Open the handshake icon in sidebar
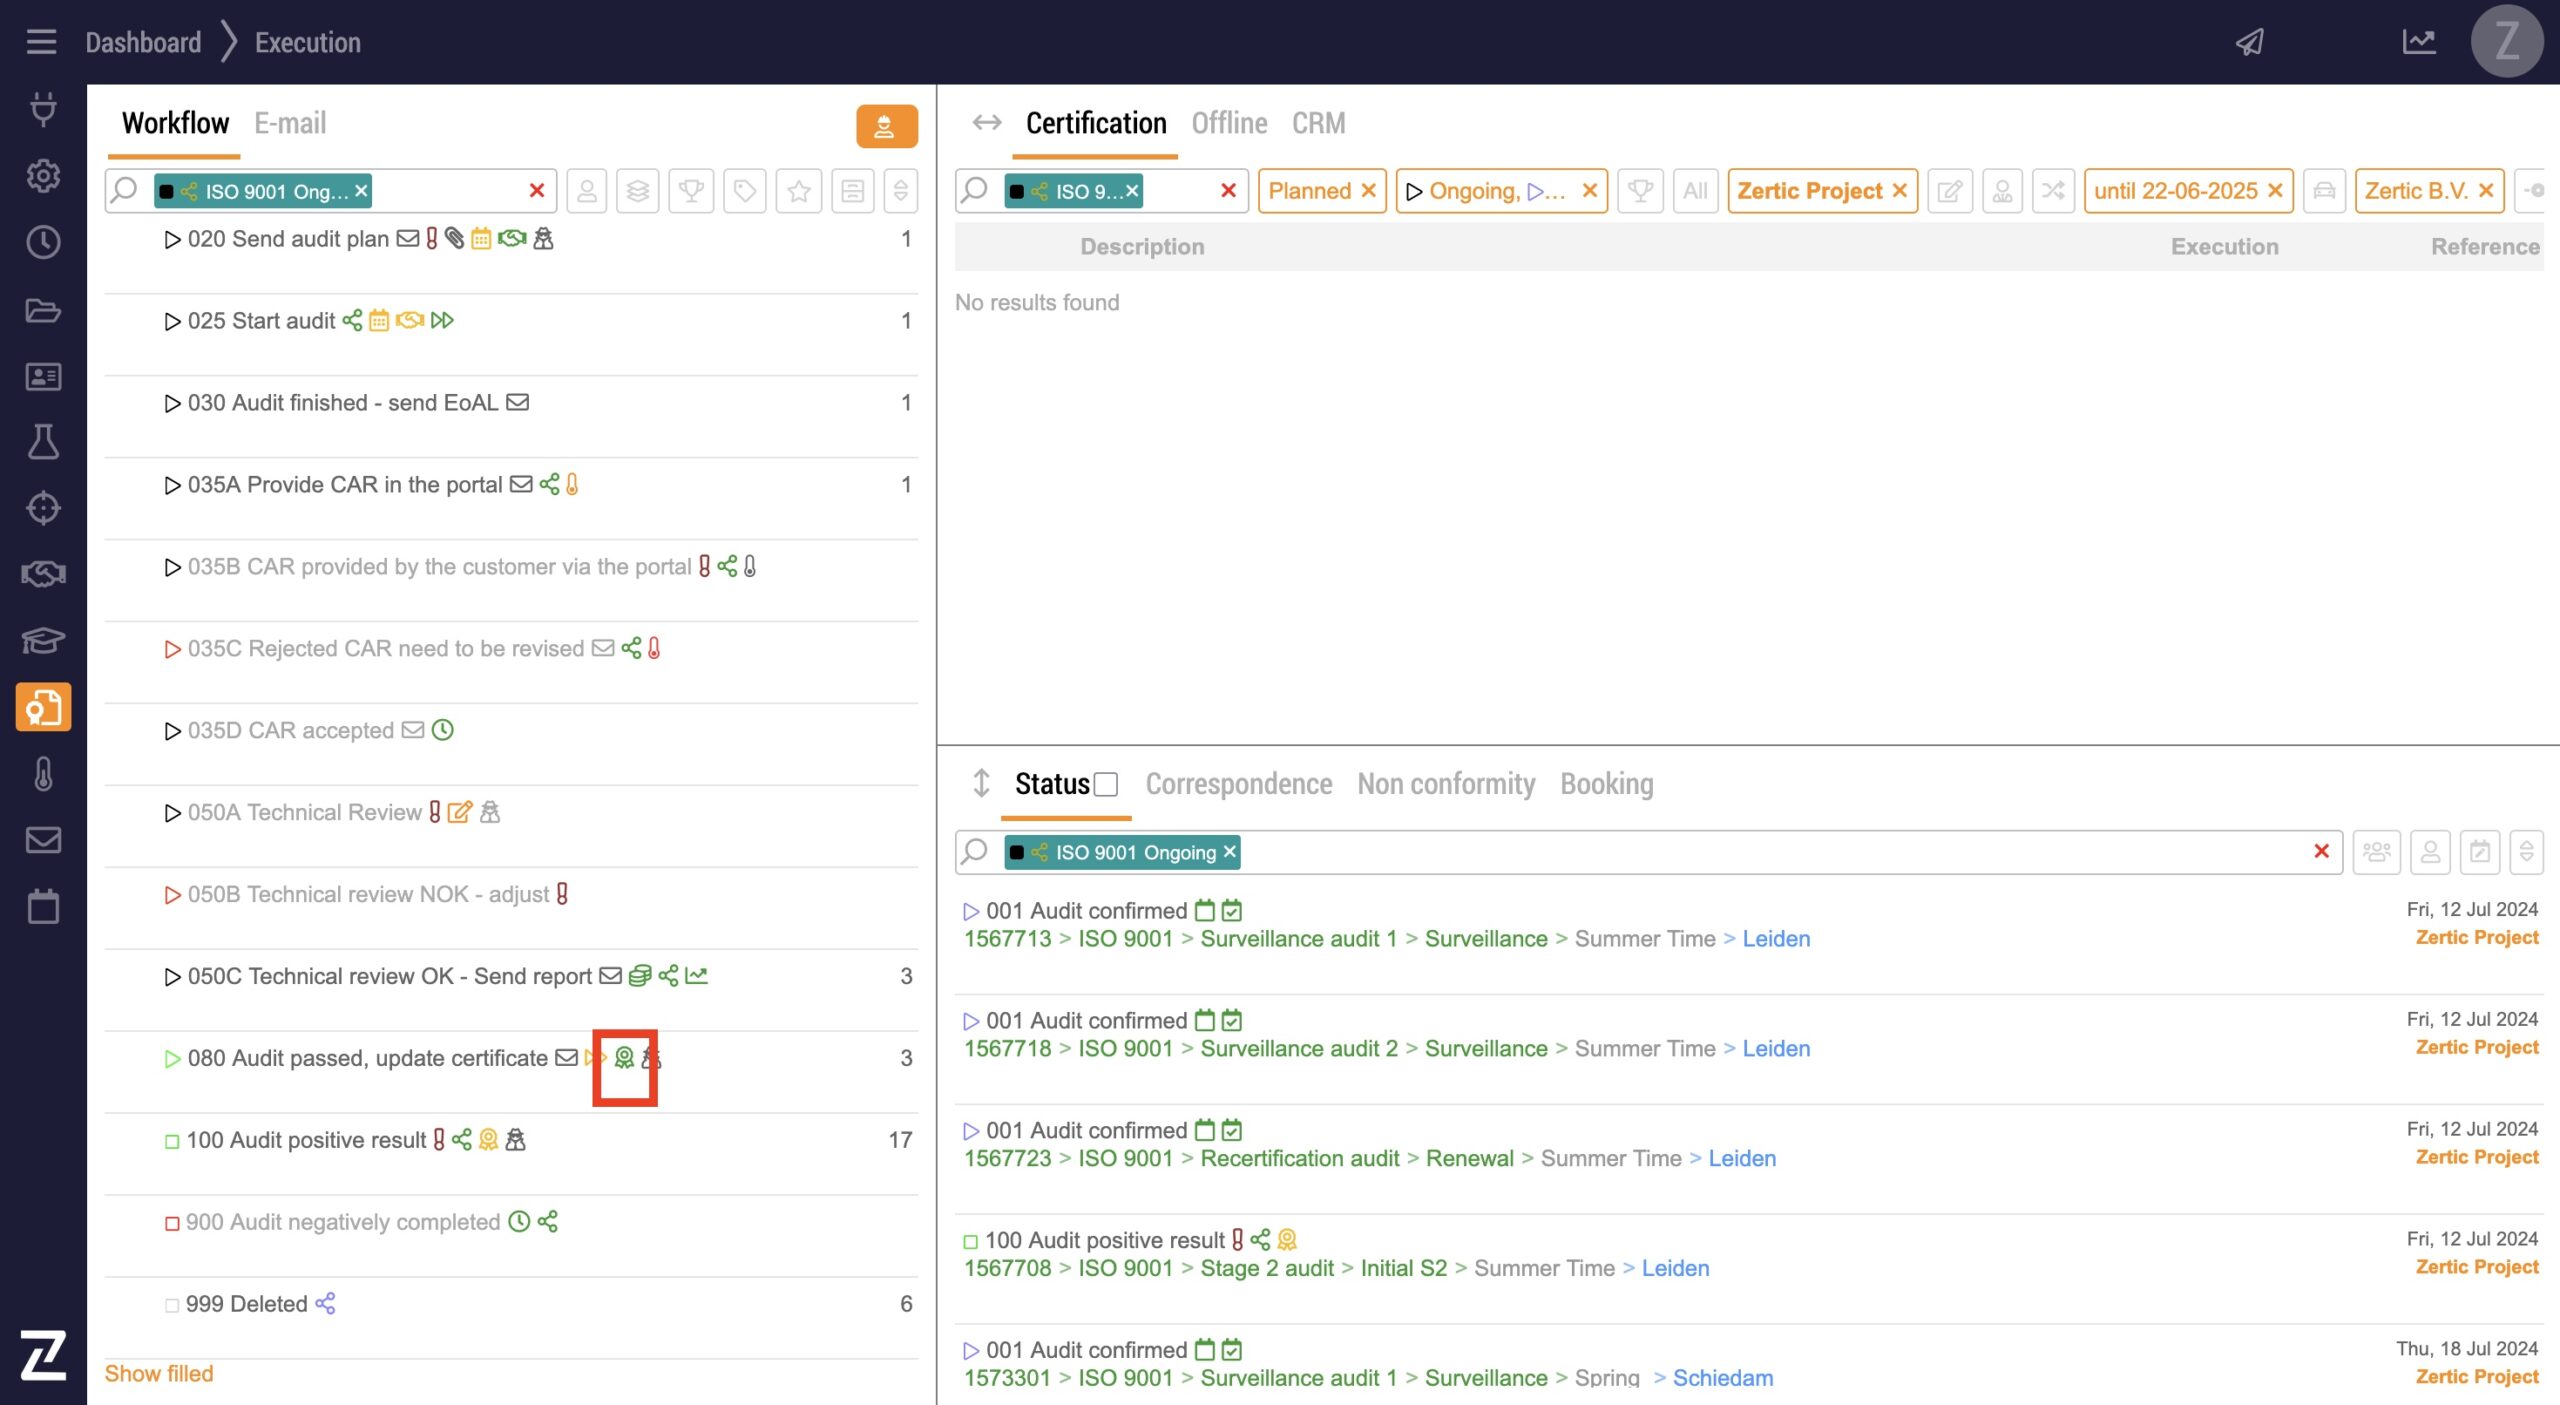Image resolution: width=2560 pixels, height=1405 pixels. pyautogui.click(x=43, y=574)
